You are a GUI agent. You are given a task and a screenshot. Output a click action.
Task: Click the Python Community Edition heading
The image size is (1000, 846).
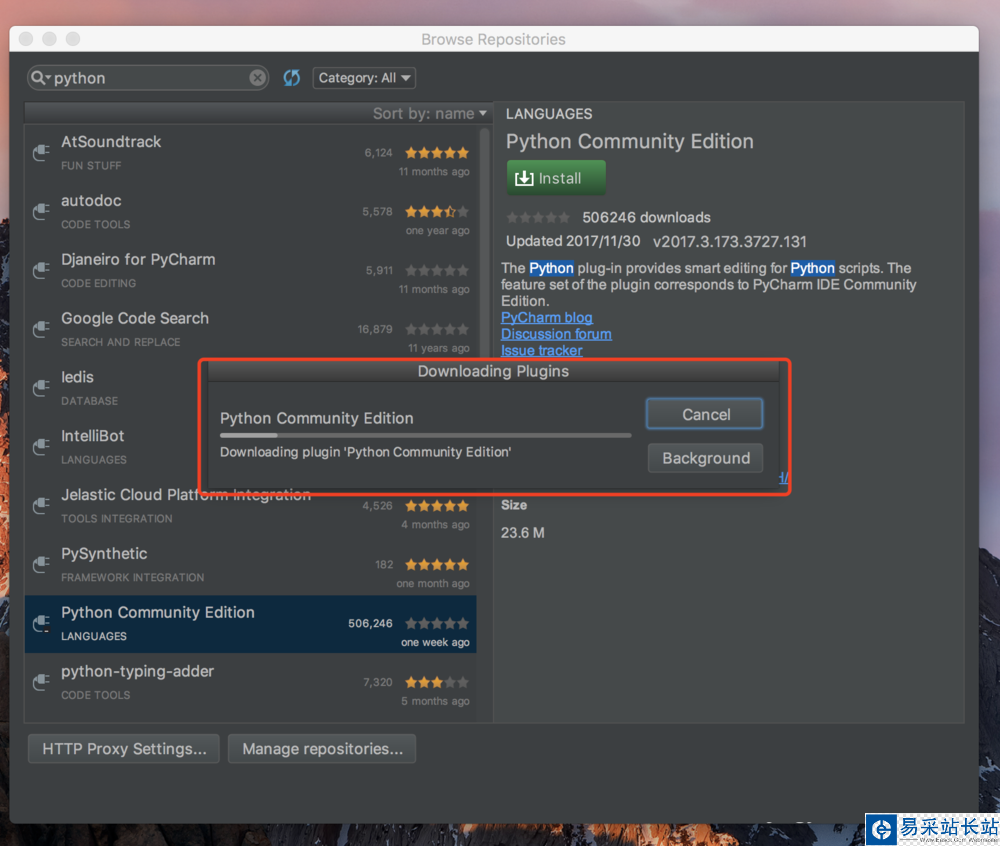pyautogui.click(x=629, y=141)
